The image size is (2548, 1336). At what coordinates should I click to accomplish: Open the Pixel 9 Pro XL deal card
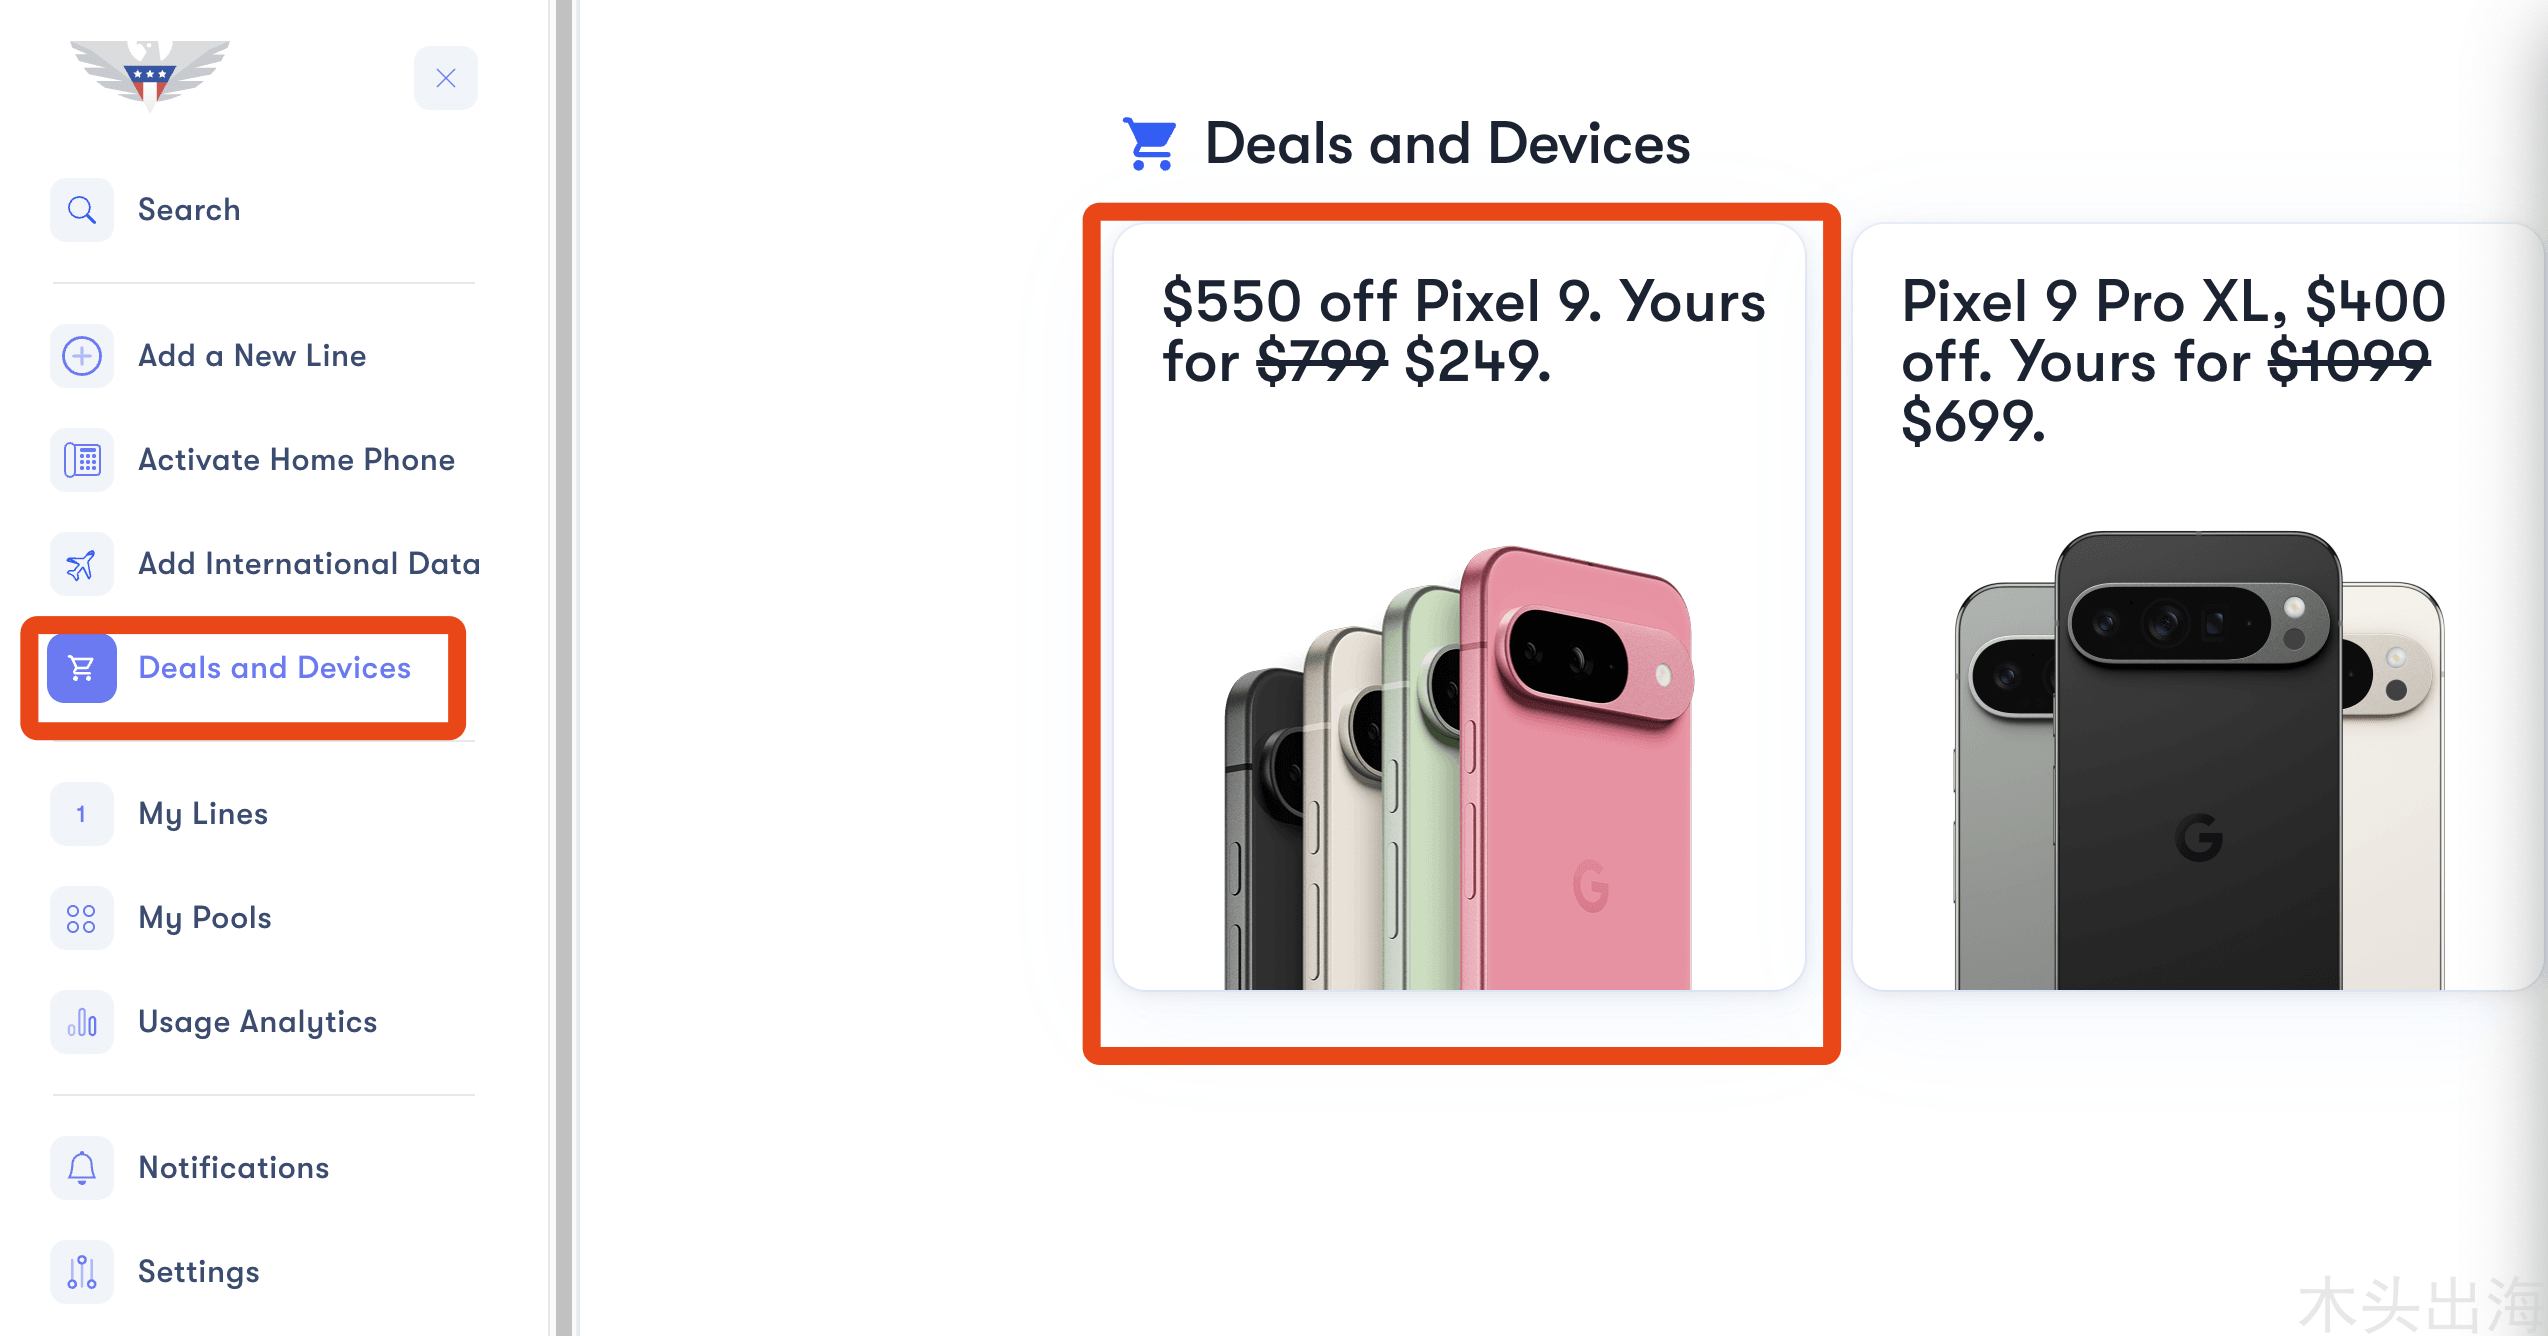[2198, 607]
